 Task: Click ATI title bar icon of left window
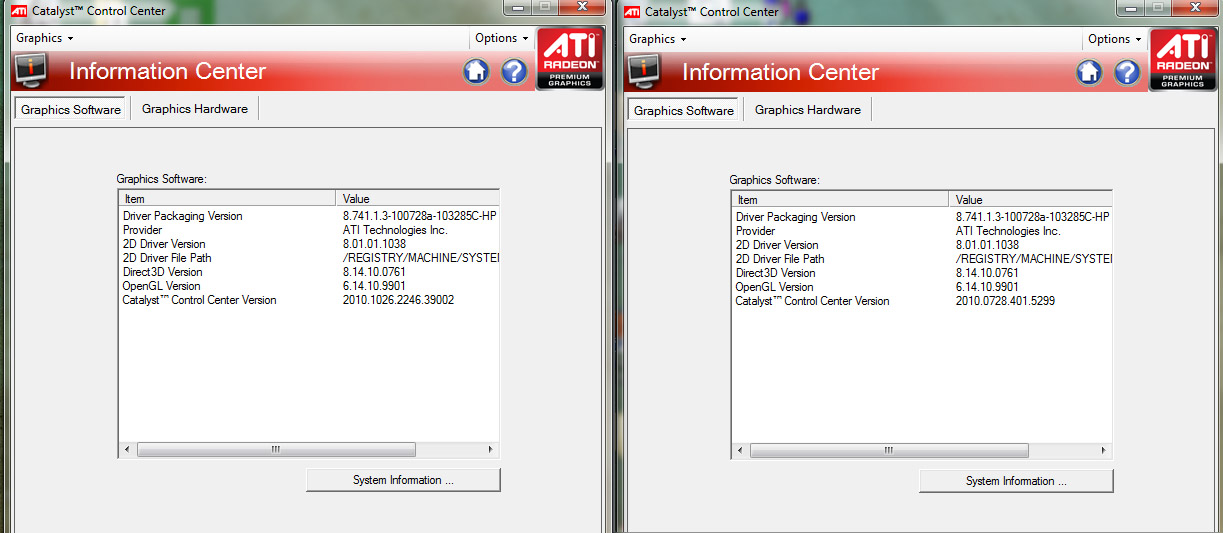tap(20, 11)
